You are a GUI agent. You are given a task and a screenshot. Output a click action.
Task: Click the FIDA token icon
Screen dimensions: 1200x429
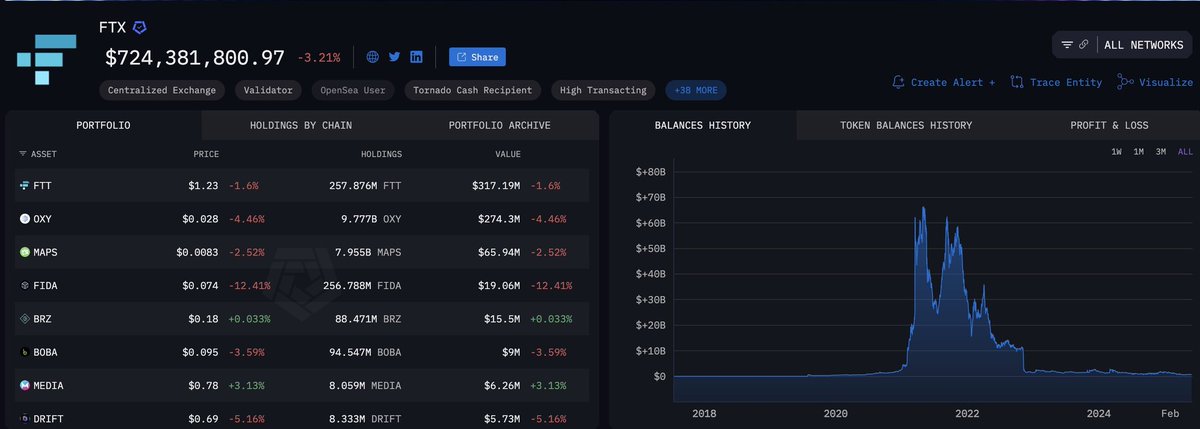click(x=25, y=286)
